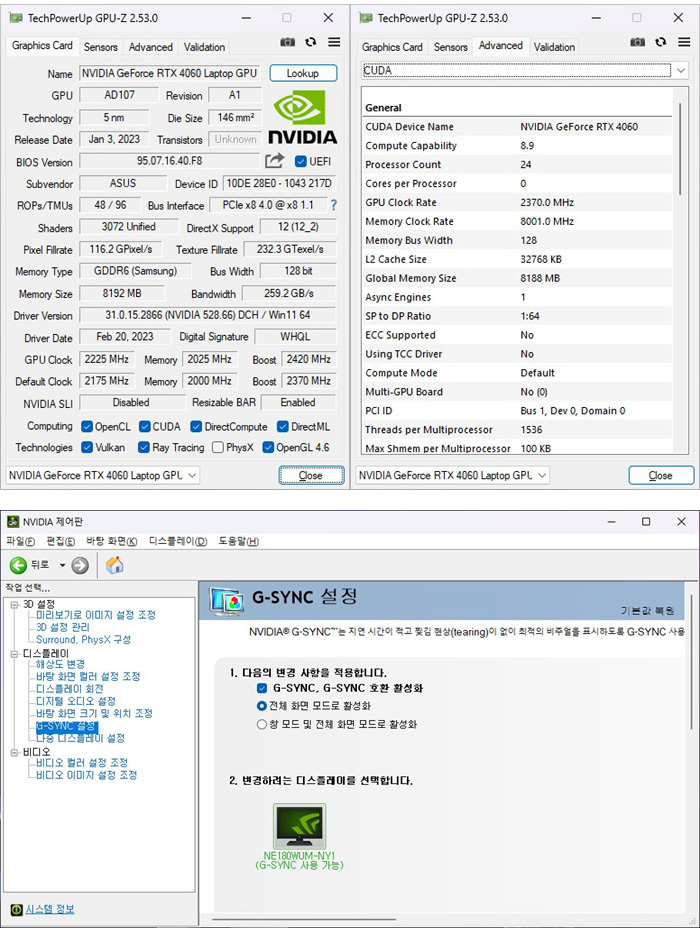Click NVIDIA Control Panel title bar icon
Screen dimensions: 700x932
[12, 522]
